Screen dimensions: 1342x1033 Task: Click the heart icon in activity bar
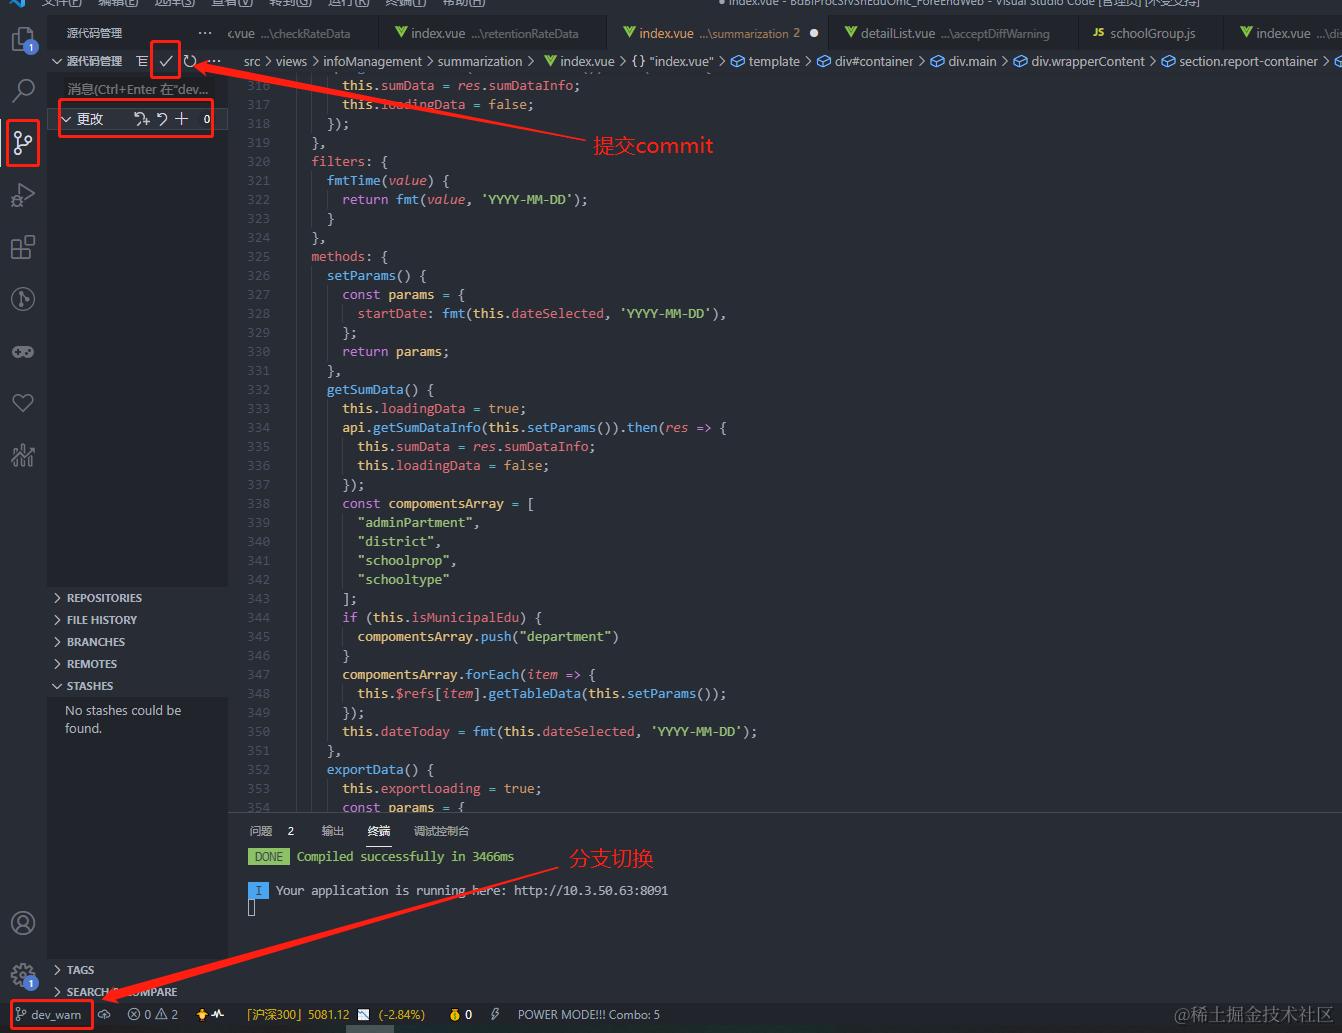22,403
